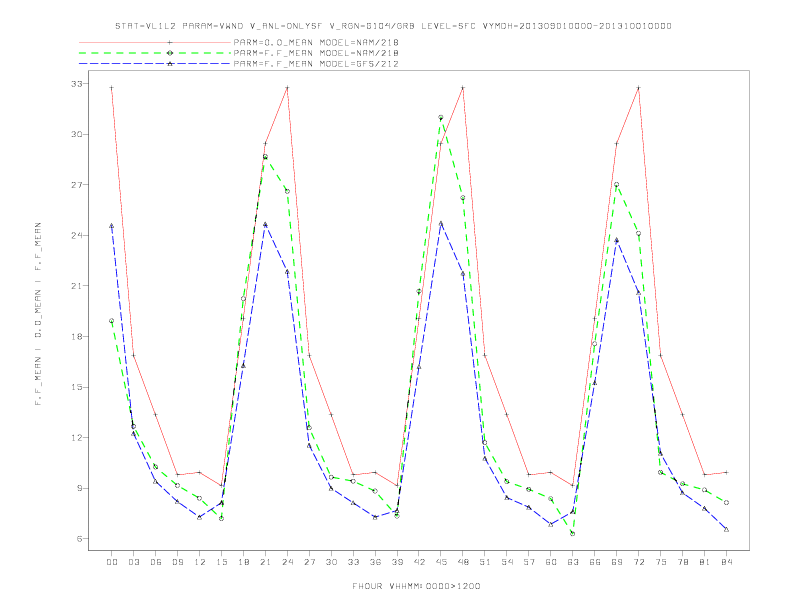The image size is (792, 612).
Task: Click y-axis tick label 24
Action: (77, 235)
